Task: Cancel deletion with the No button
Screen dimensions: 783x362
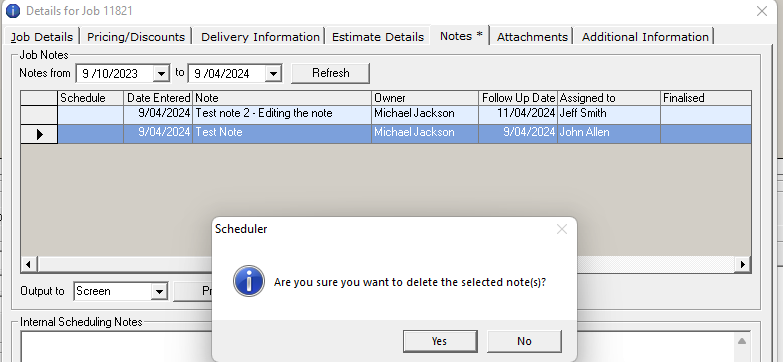Action: (x=524, y=341)
